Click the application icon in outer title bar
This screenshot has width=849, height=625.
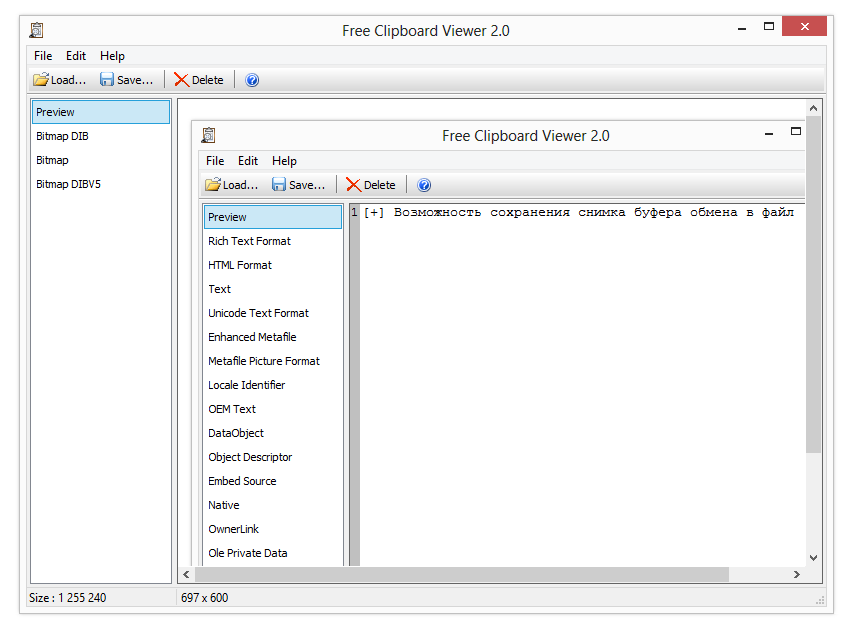tap(36, 30)
